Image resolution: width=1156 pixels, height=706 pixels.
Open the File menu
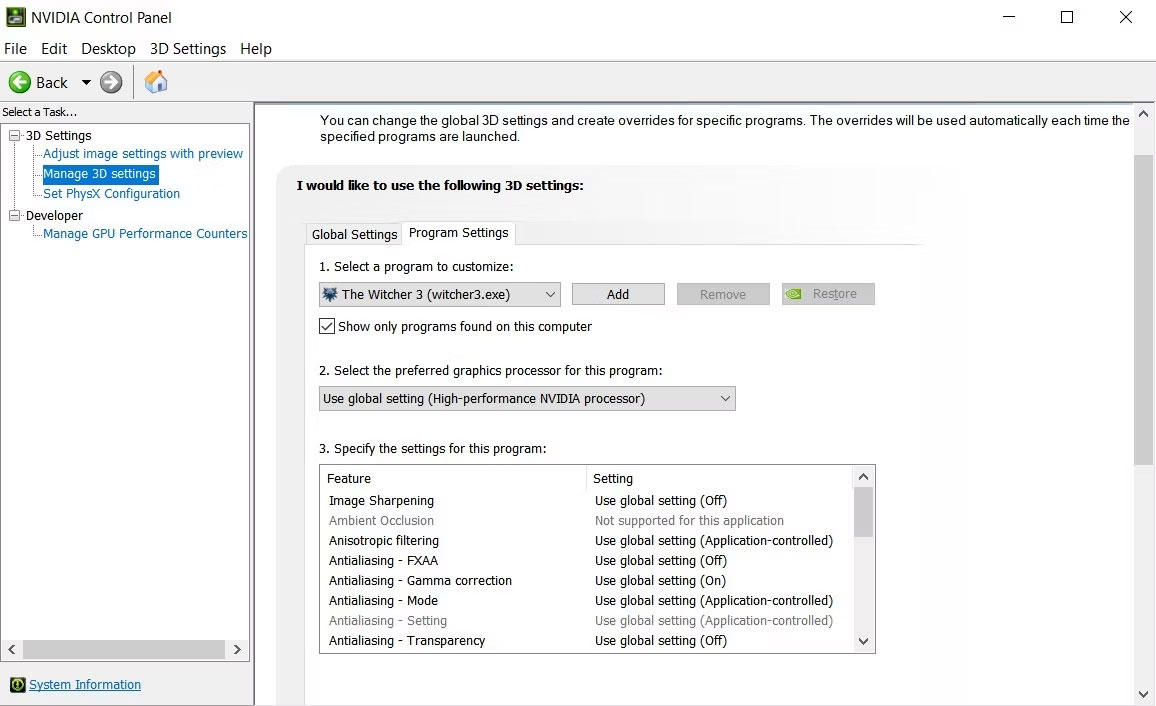click(x=15, y=49)
